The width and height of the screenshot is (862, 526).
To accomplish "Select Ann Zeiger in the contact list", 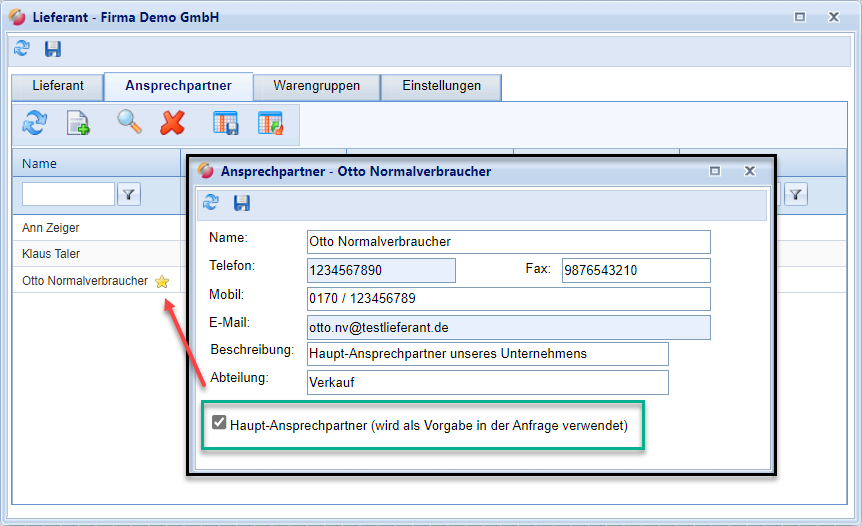I will (x=51, y=228).
